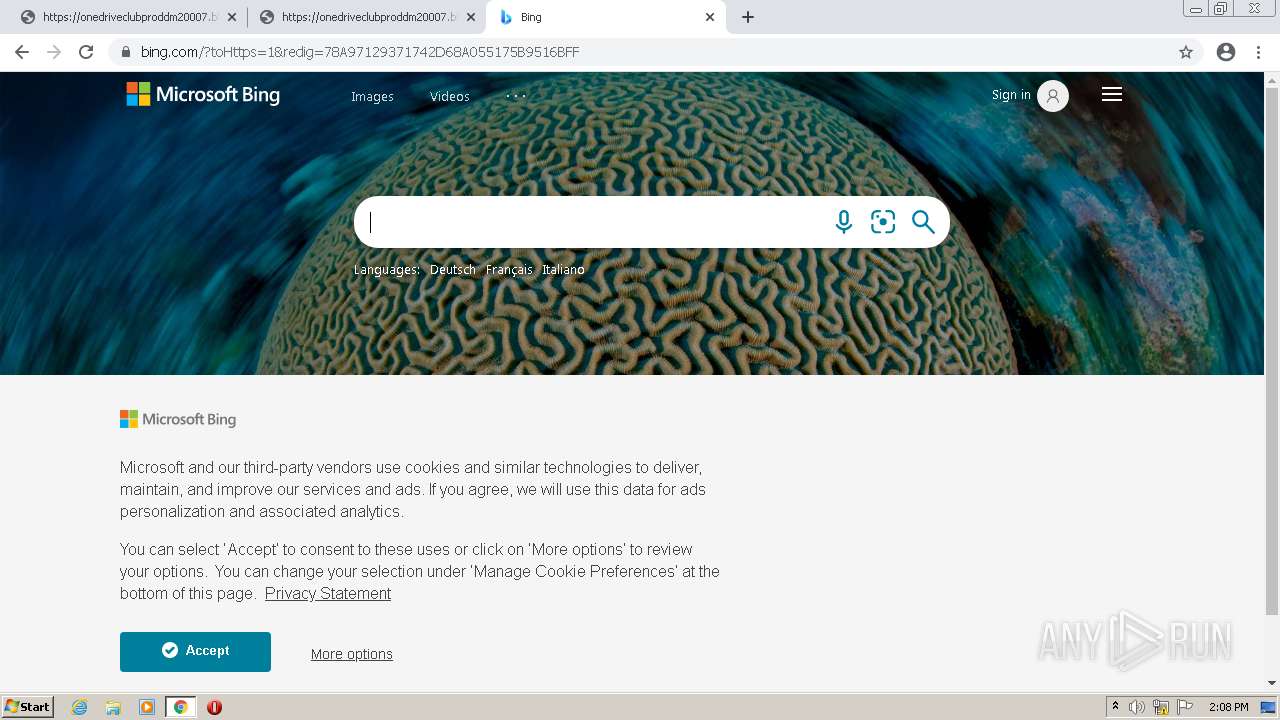Close the Bing tab

[710, 17]
